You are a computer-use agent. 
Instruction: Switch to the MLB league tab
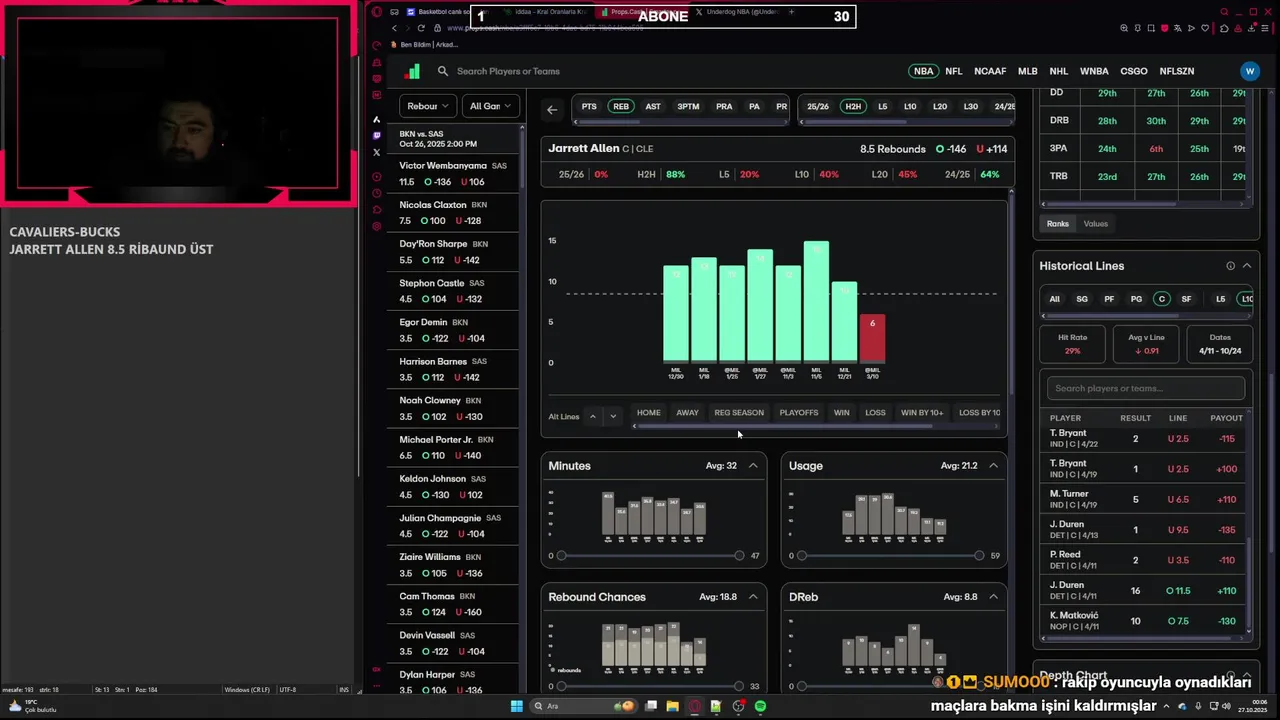[1027, 71]
